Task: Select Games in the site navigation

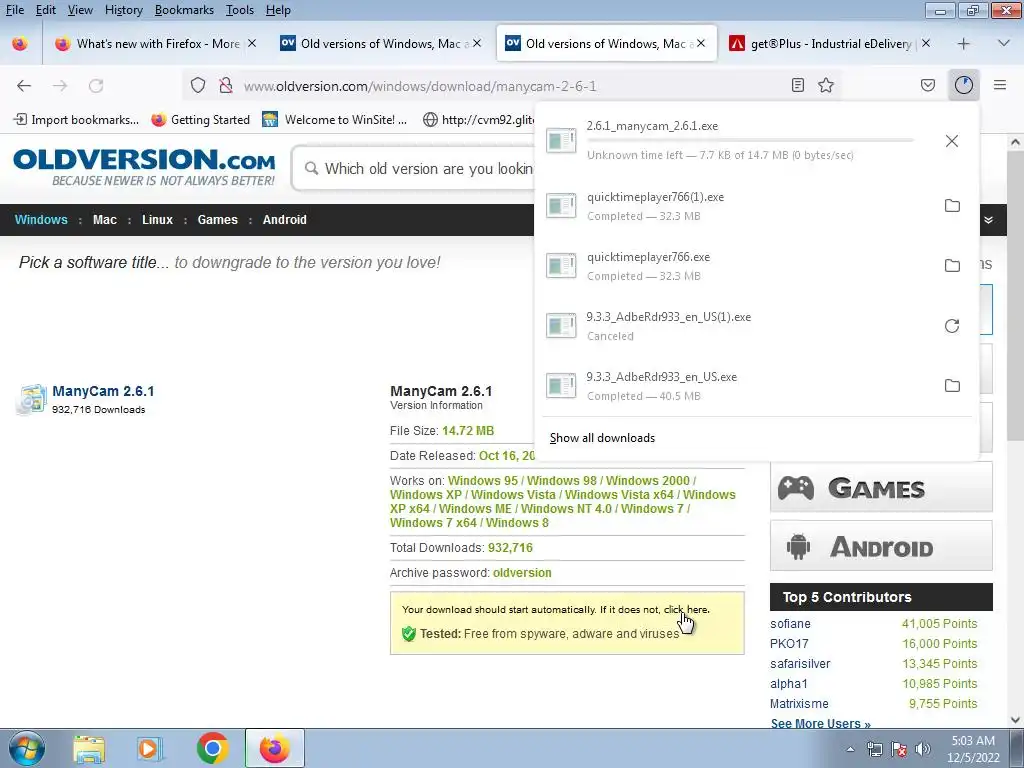Action: point(217,219)
